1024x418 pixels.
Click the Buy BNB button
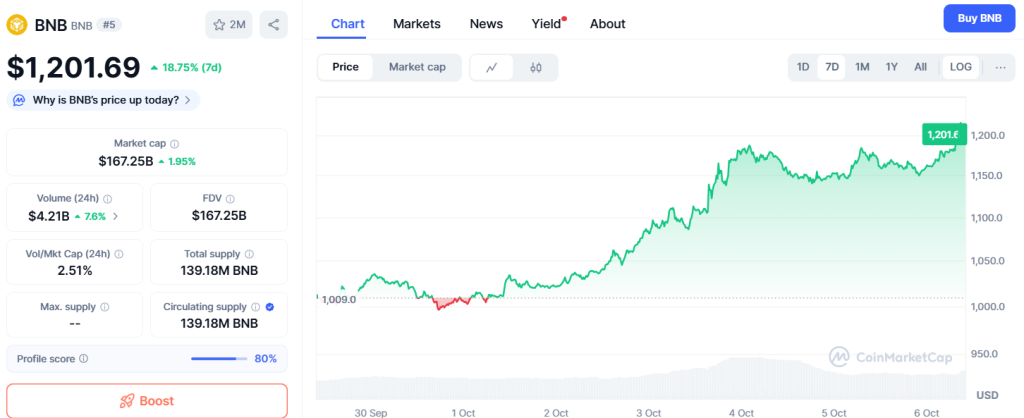click(x=979, y=18)
